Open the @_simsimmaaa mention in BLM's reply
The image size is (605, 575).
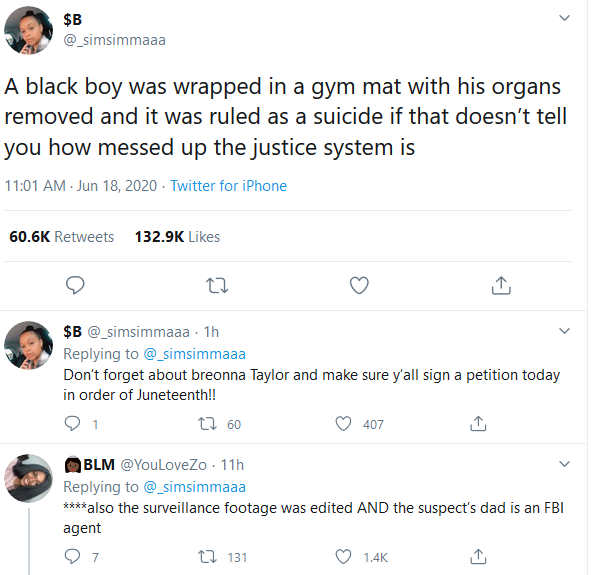point(194,487)
